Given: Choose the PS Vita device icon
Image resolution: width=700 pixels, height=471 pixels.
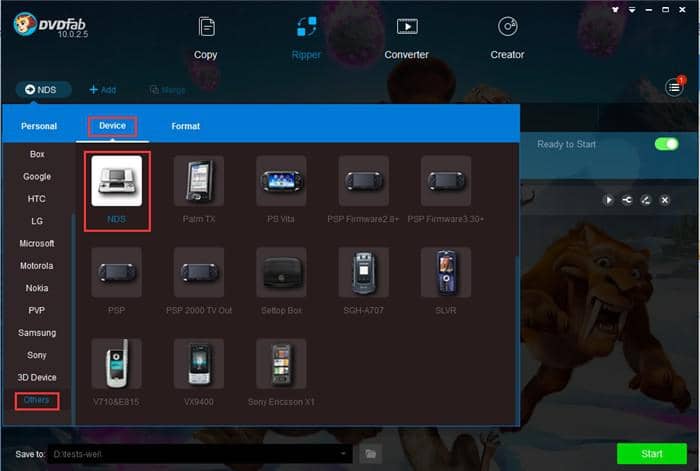Looking at the screenshot, I should [x=281, y=181].
